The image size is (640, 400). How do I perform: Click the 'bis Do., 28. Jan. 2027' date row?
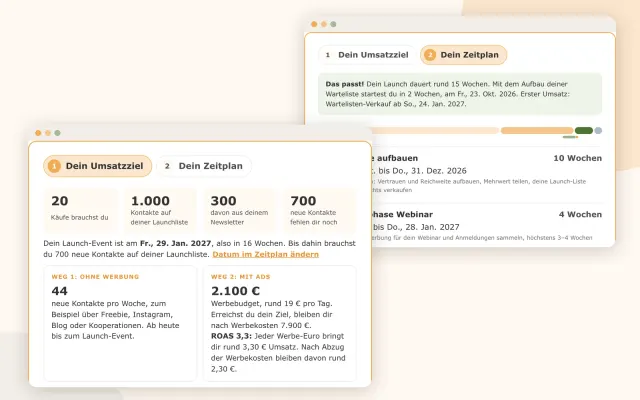pyautogui.click(x=416, y=227)
